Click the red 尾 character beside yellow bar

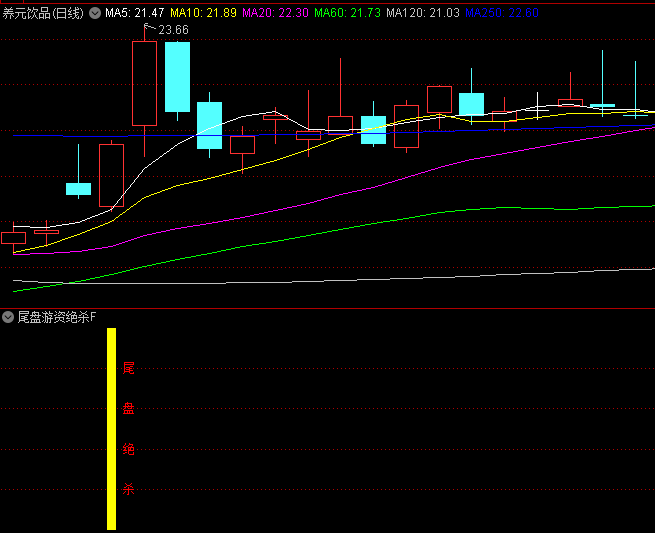[128, 368]
